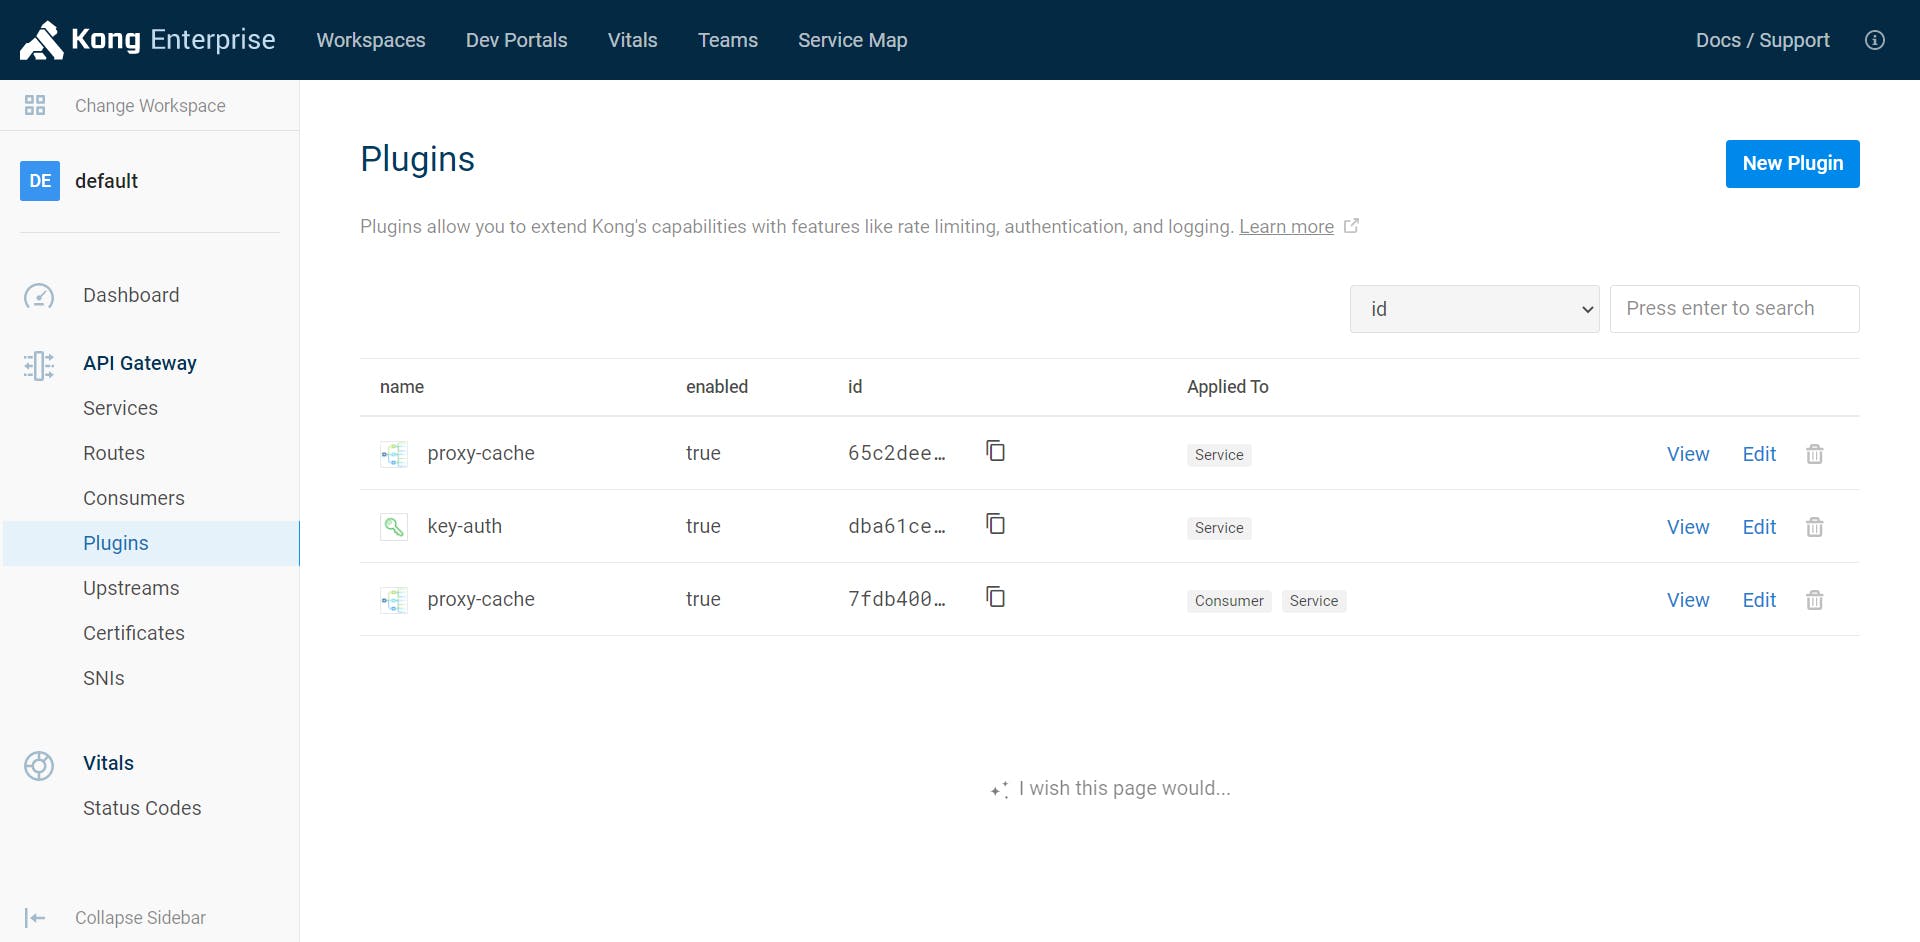View the proxy-cache plugin 7fdb400
Viewport: 1920px width, 942px height.
click(1688, 600)
